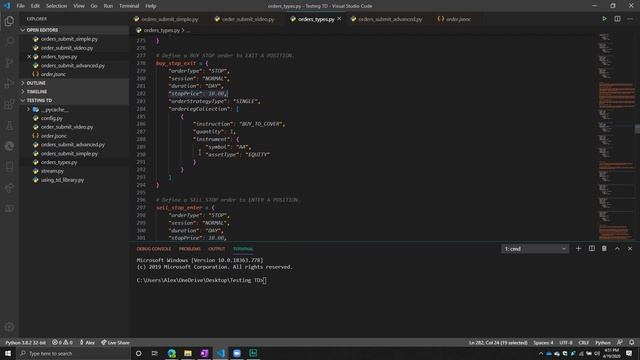Split the editor to the right
This screenshot has width=640, height=360.
617,19
